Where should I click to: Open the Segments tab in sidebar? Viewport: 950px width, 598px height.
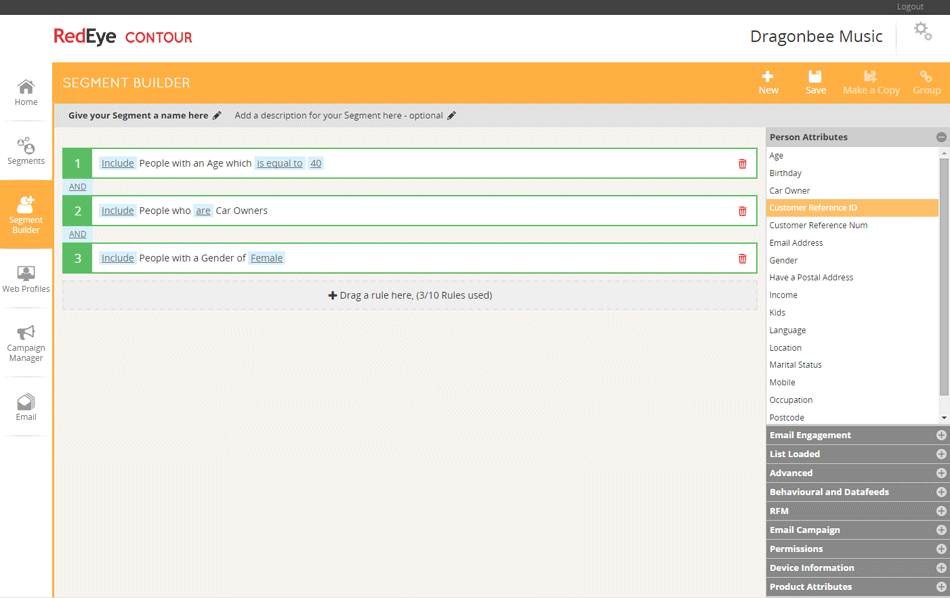coord(26,151)
